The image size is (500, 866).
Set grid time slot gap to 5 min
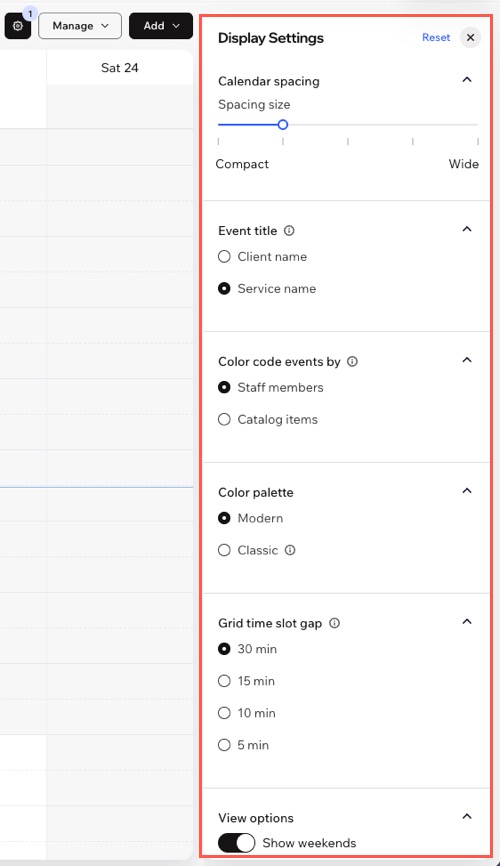point(224,746)
